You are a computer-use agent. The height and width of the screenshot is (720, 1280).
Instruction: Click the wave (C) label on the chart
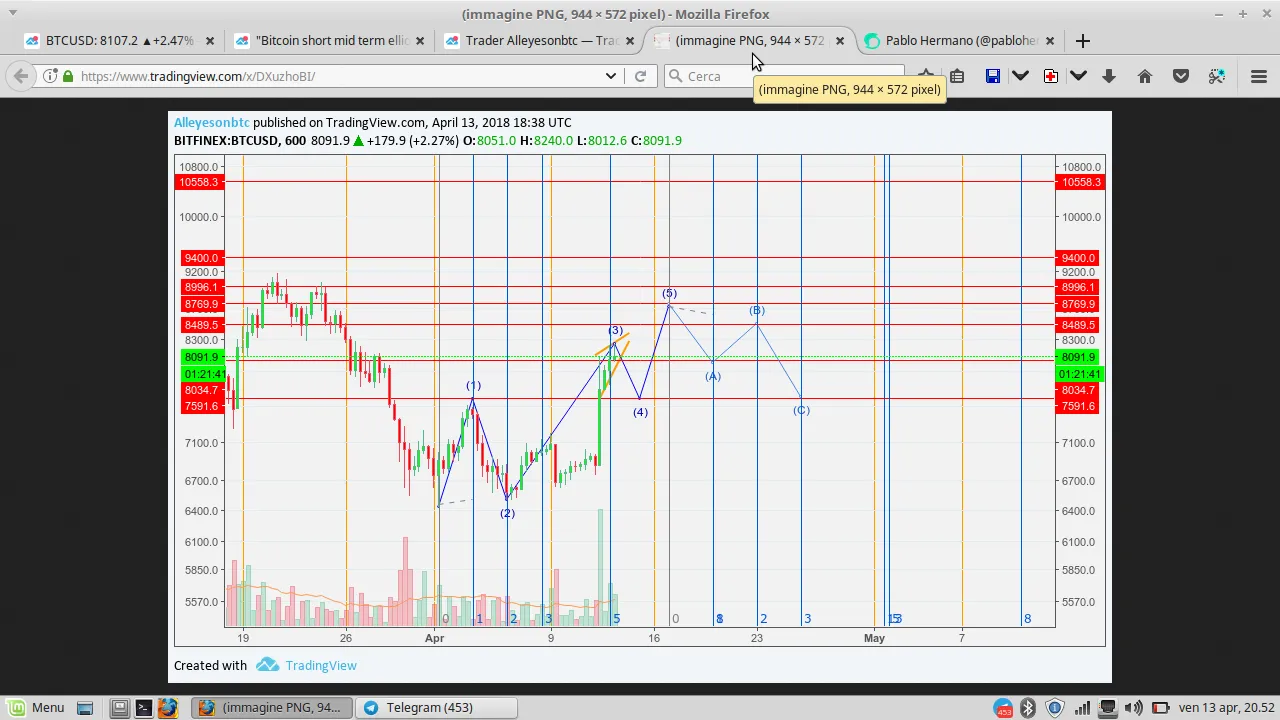click(801, 410)
